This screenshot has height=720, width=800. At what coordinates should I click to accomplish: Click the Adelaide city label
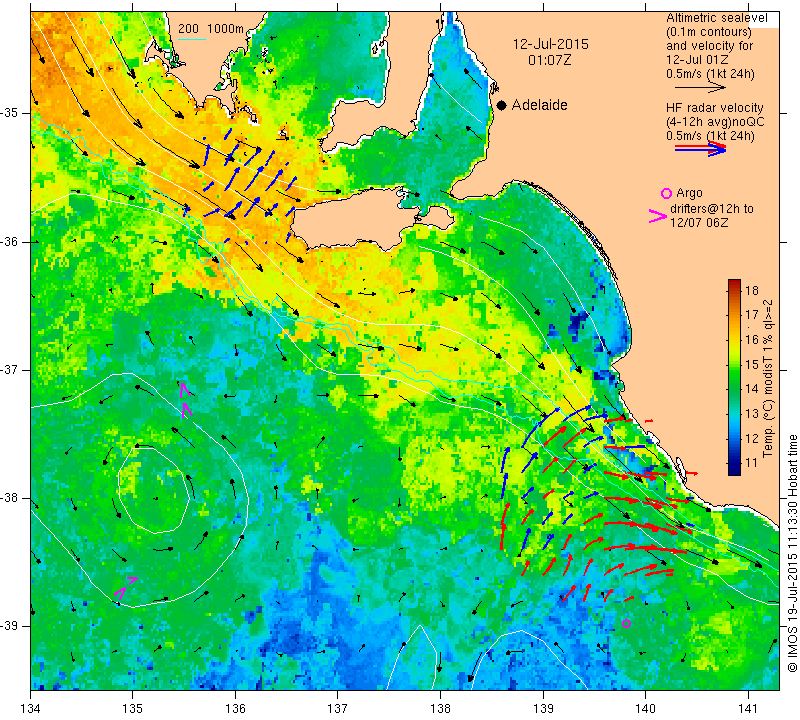[x=539, y=105]
